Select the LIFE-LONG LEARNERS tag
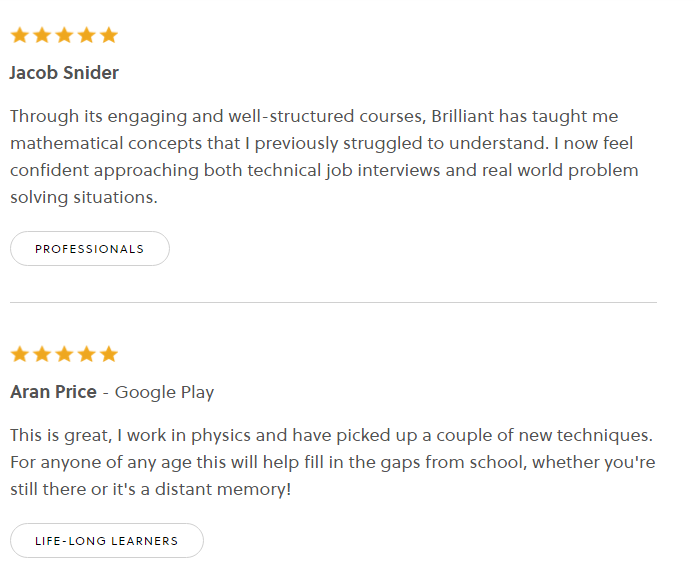 [106, 541]
